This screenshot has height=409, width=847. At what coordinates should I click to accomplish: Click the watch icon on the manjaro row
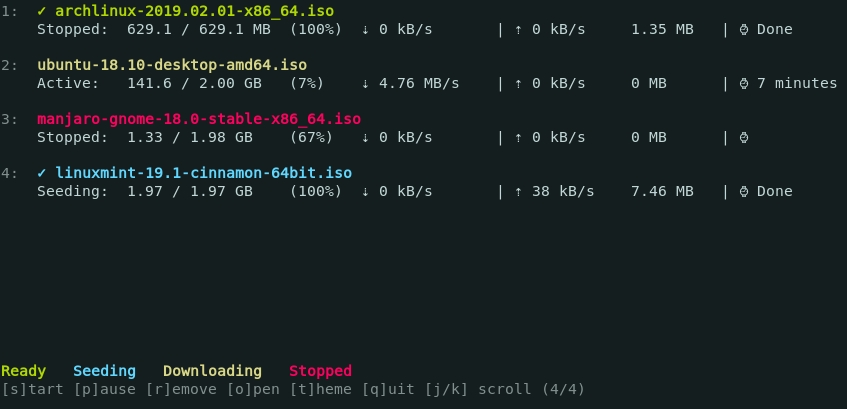point(744,137)
